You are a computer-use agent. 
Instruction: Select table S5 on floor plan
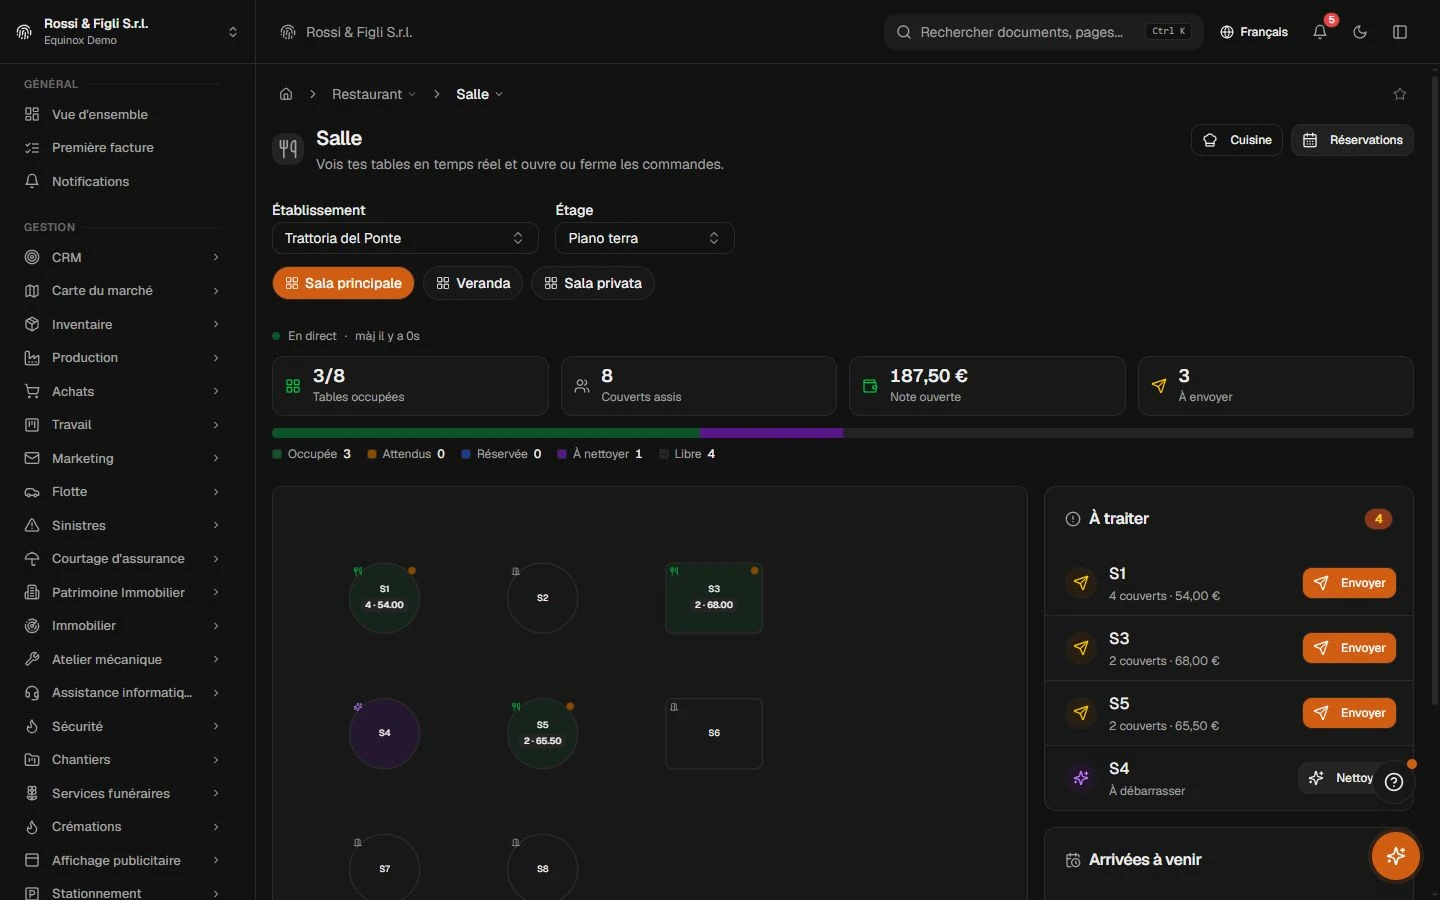coord(542,733)
